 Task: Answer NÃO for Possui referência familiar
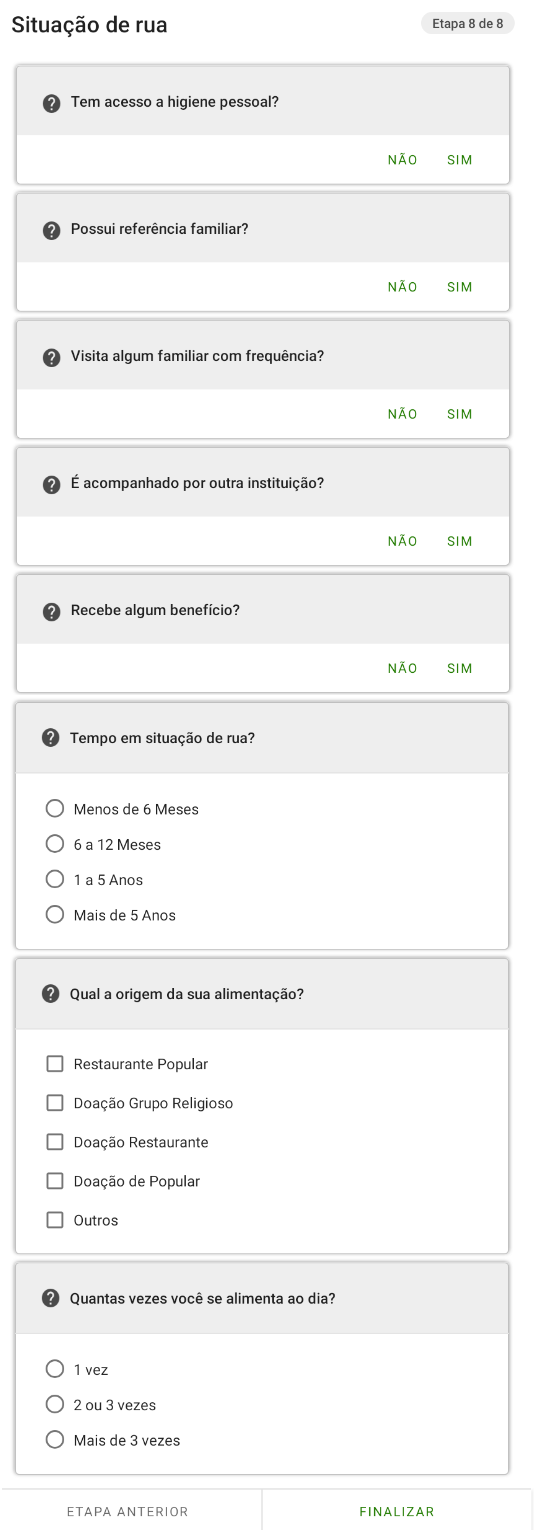[402, 287]
